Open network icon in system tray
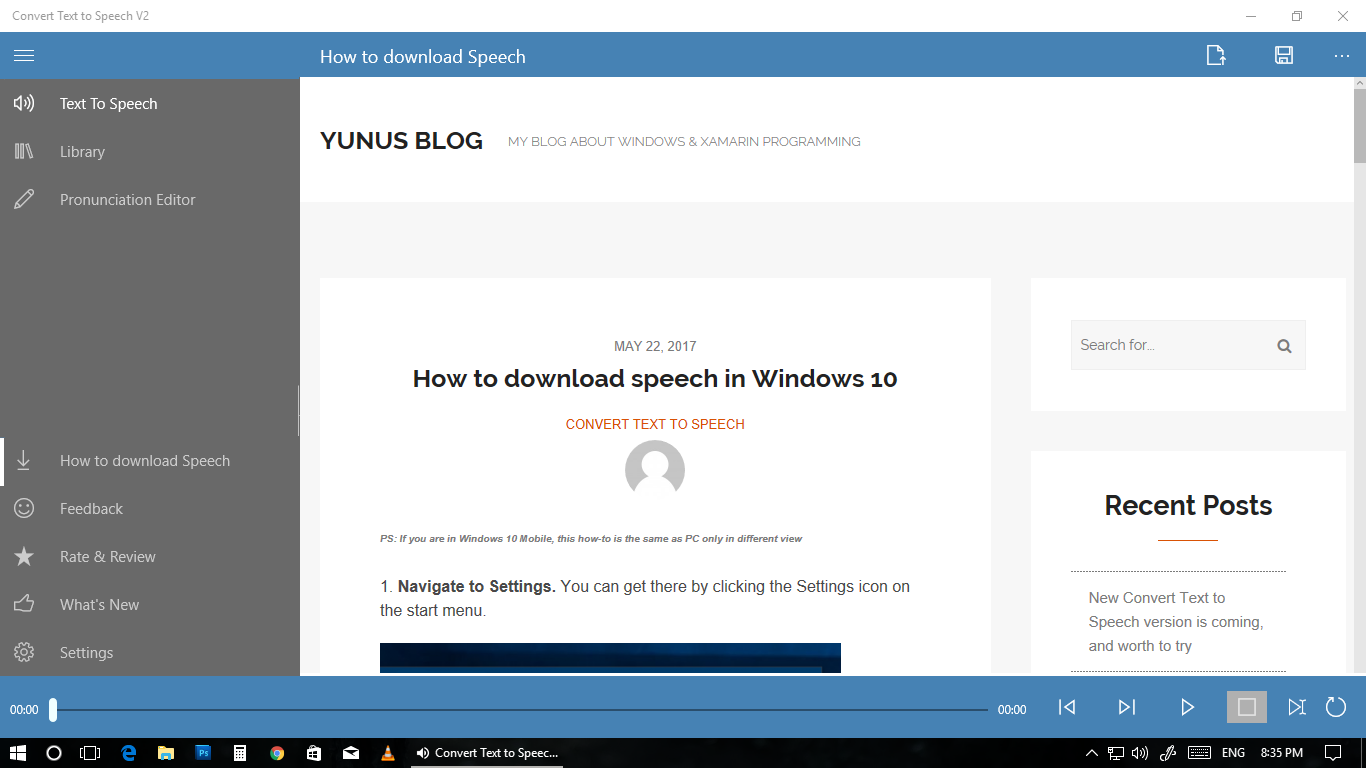Viewport: 1366px width, 768px height. (1116, 753)
